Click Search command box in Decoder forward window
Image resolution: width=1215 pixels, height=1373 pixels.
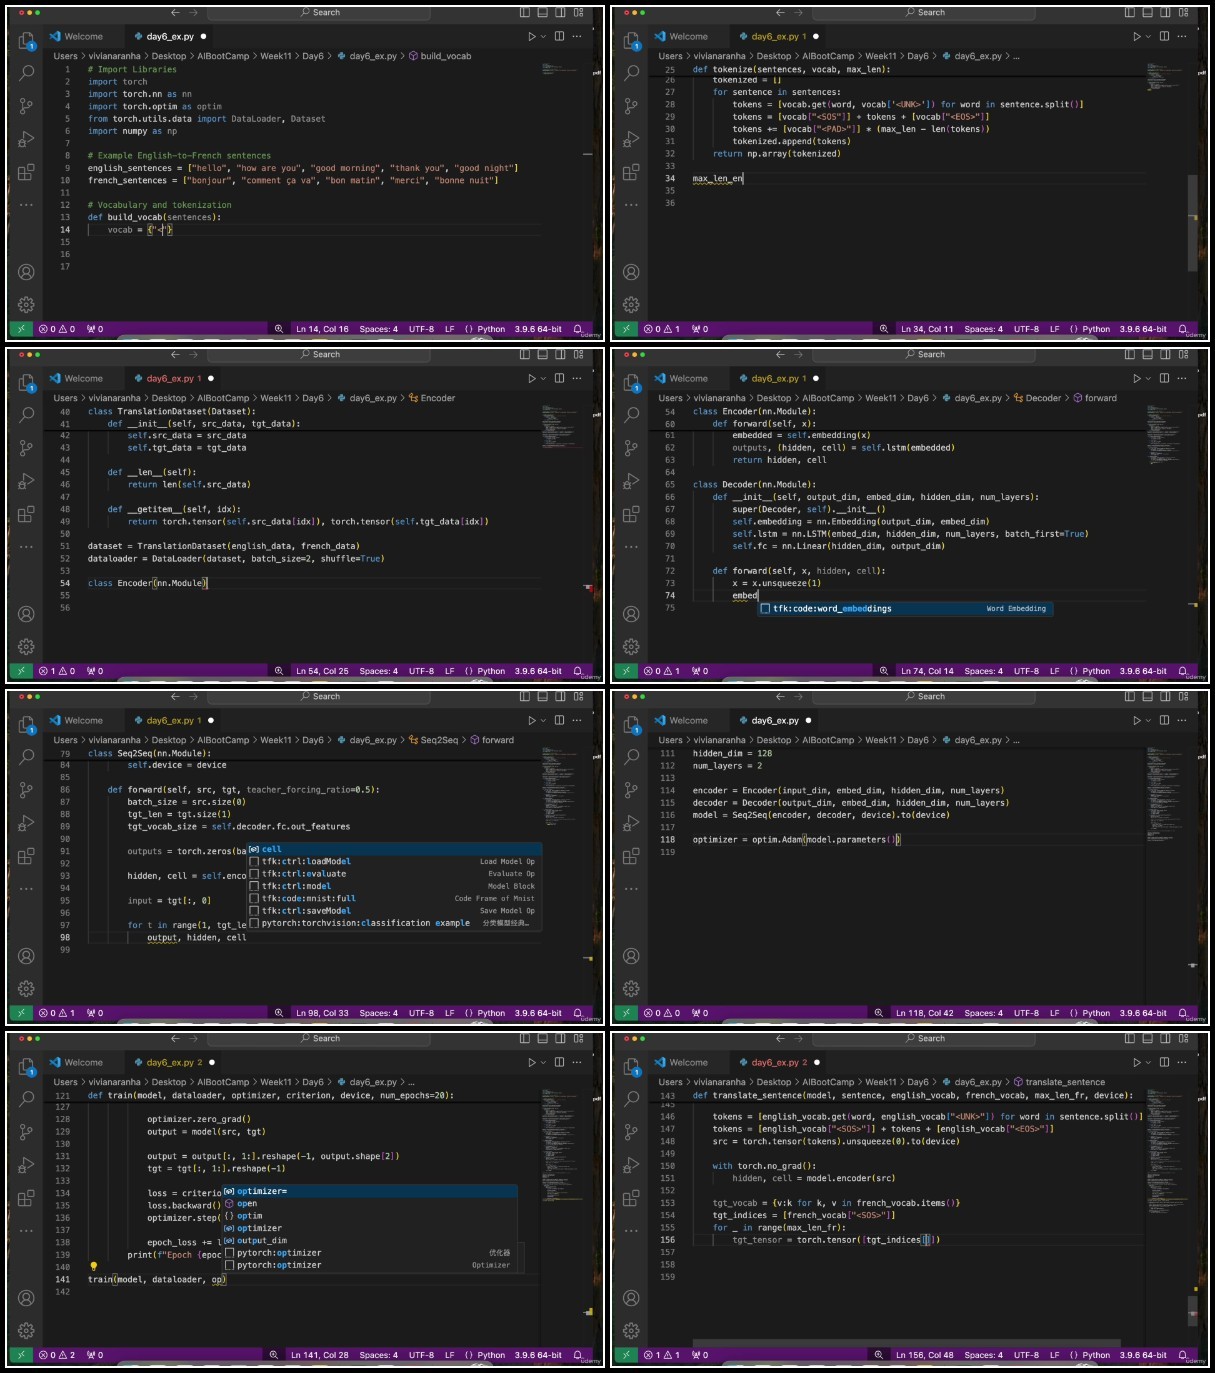924,355
